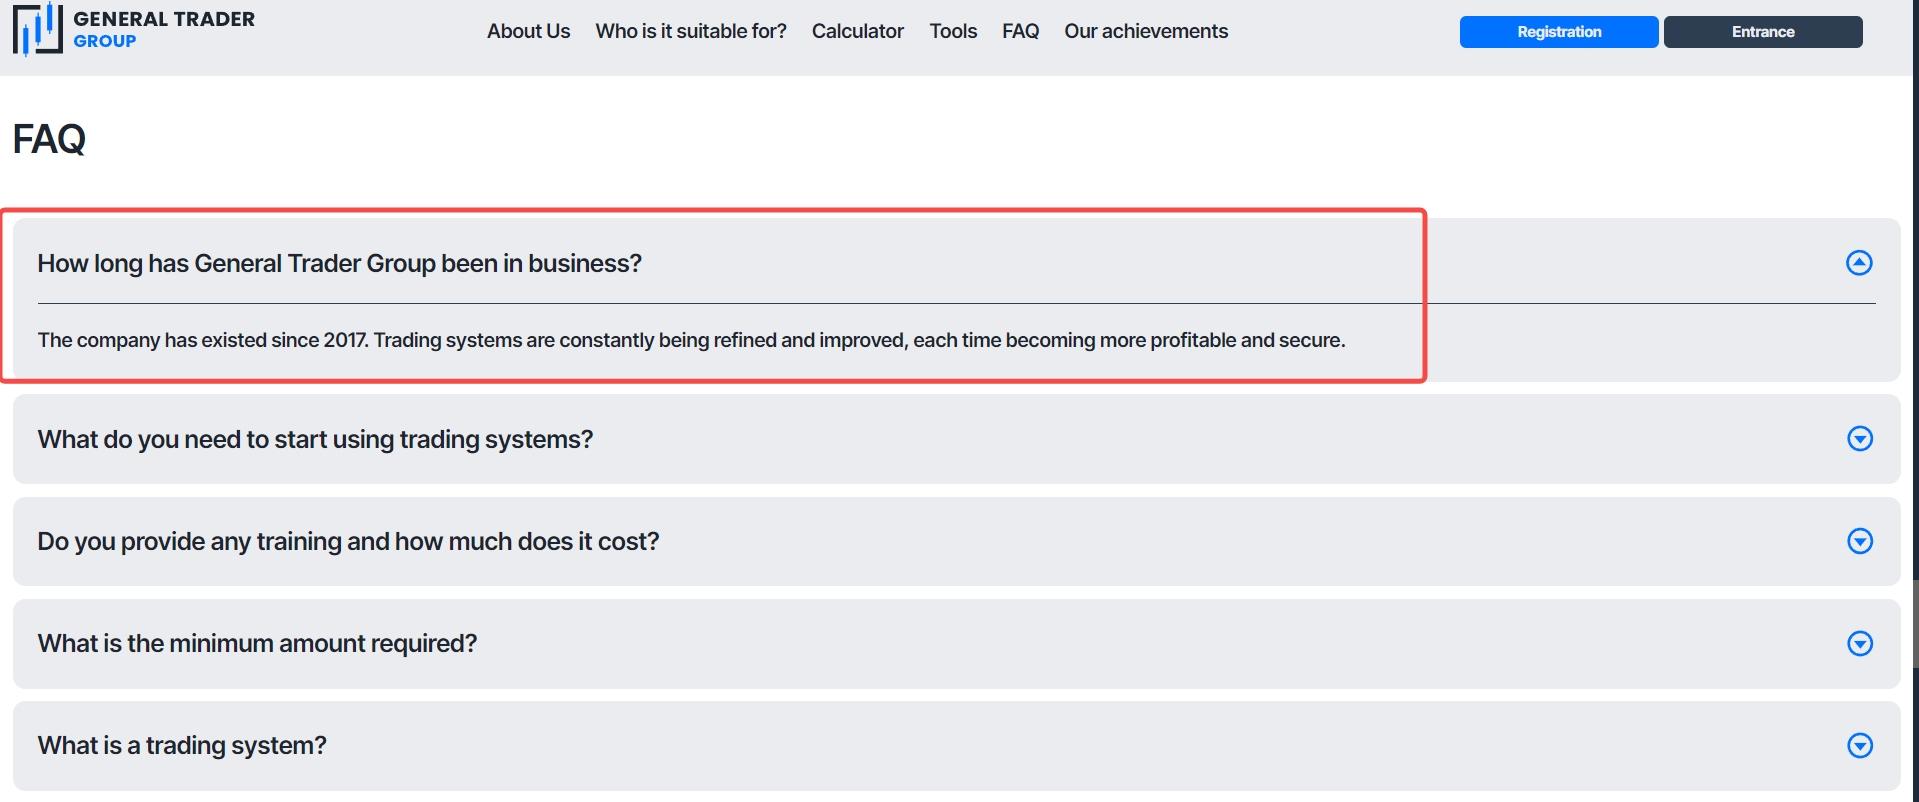Expand 'What do you need to start' arrow
Image resolution: width=1919 pixels, height=802 pixels.
click(x=1860, y=439)
